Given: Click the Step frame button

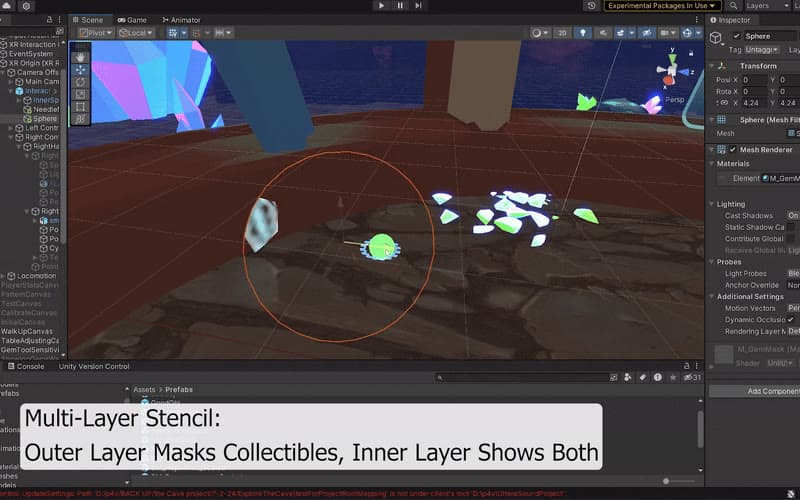Looking at the screenshot, I should [x=418, y=6].
